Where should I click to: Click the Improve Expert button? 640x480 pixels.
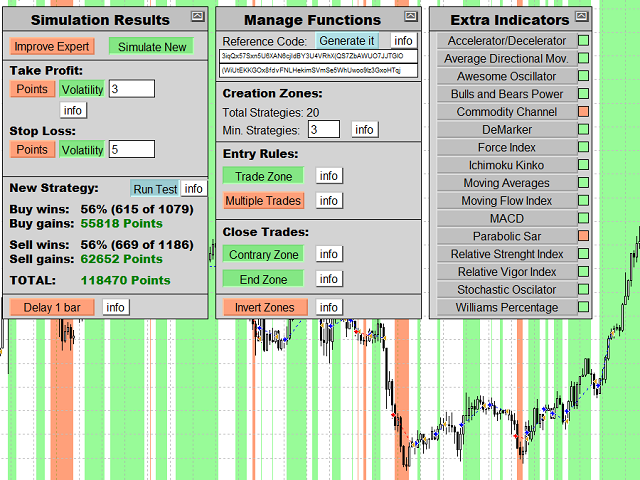(x=53, y=47)
